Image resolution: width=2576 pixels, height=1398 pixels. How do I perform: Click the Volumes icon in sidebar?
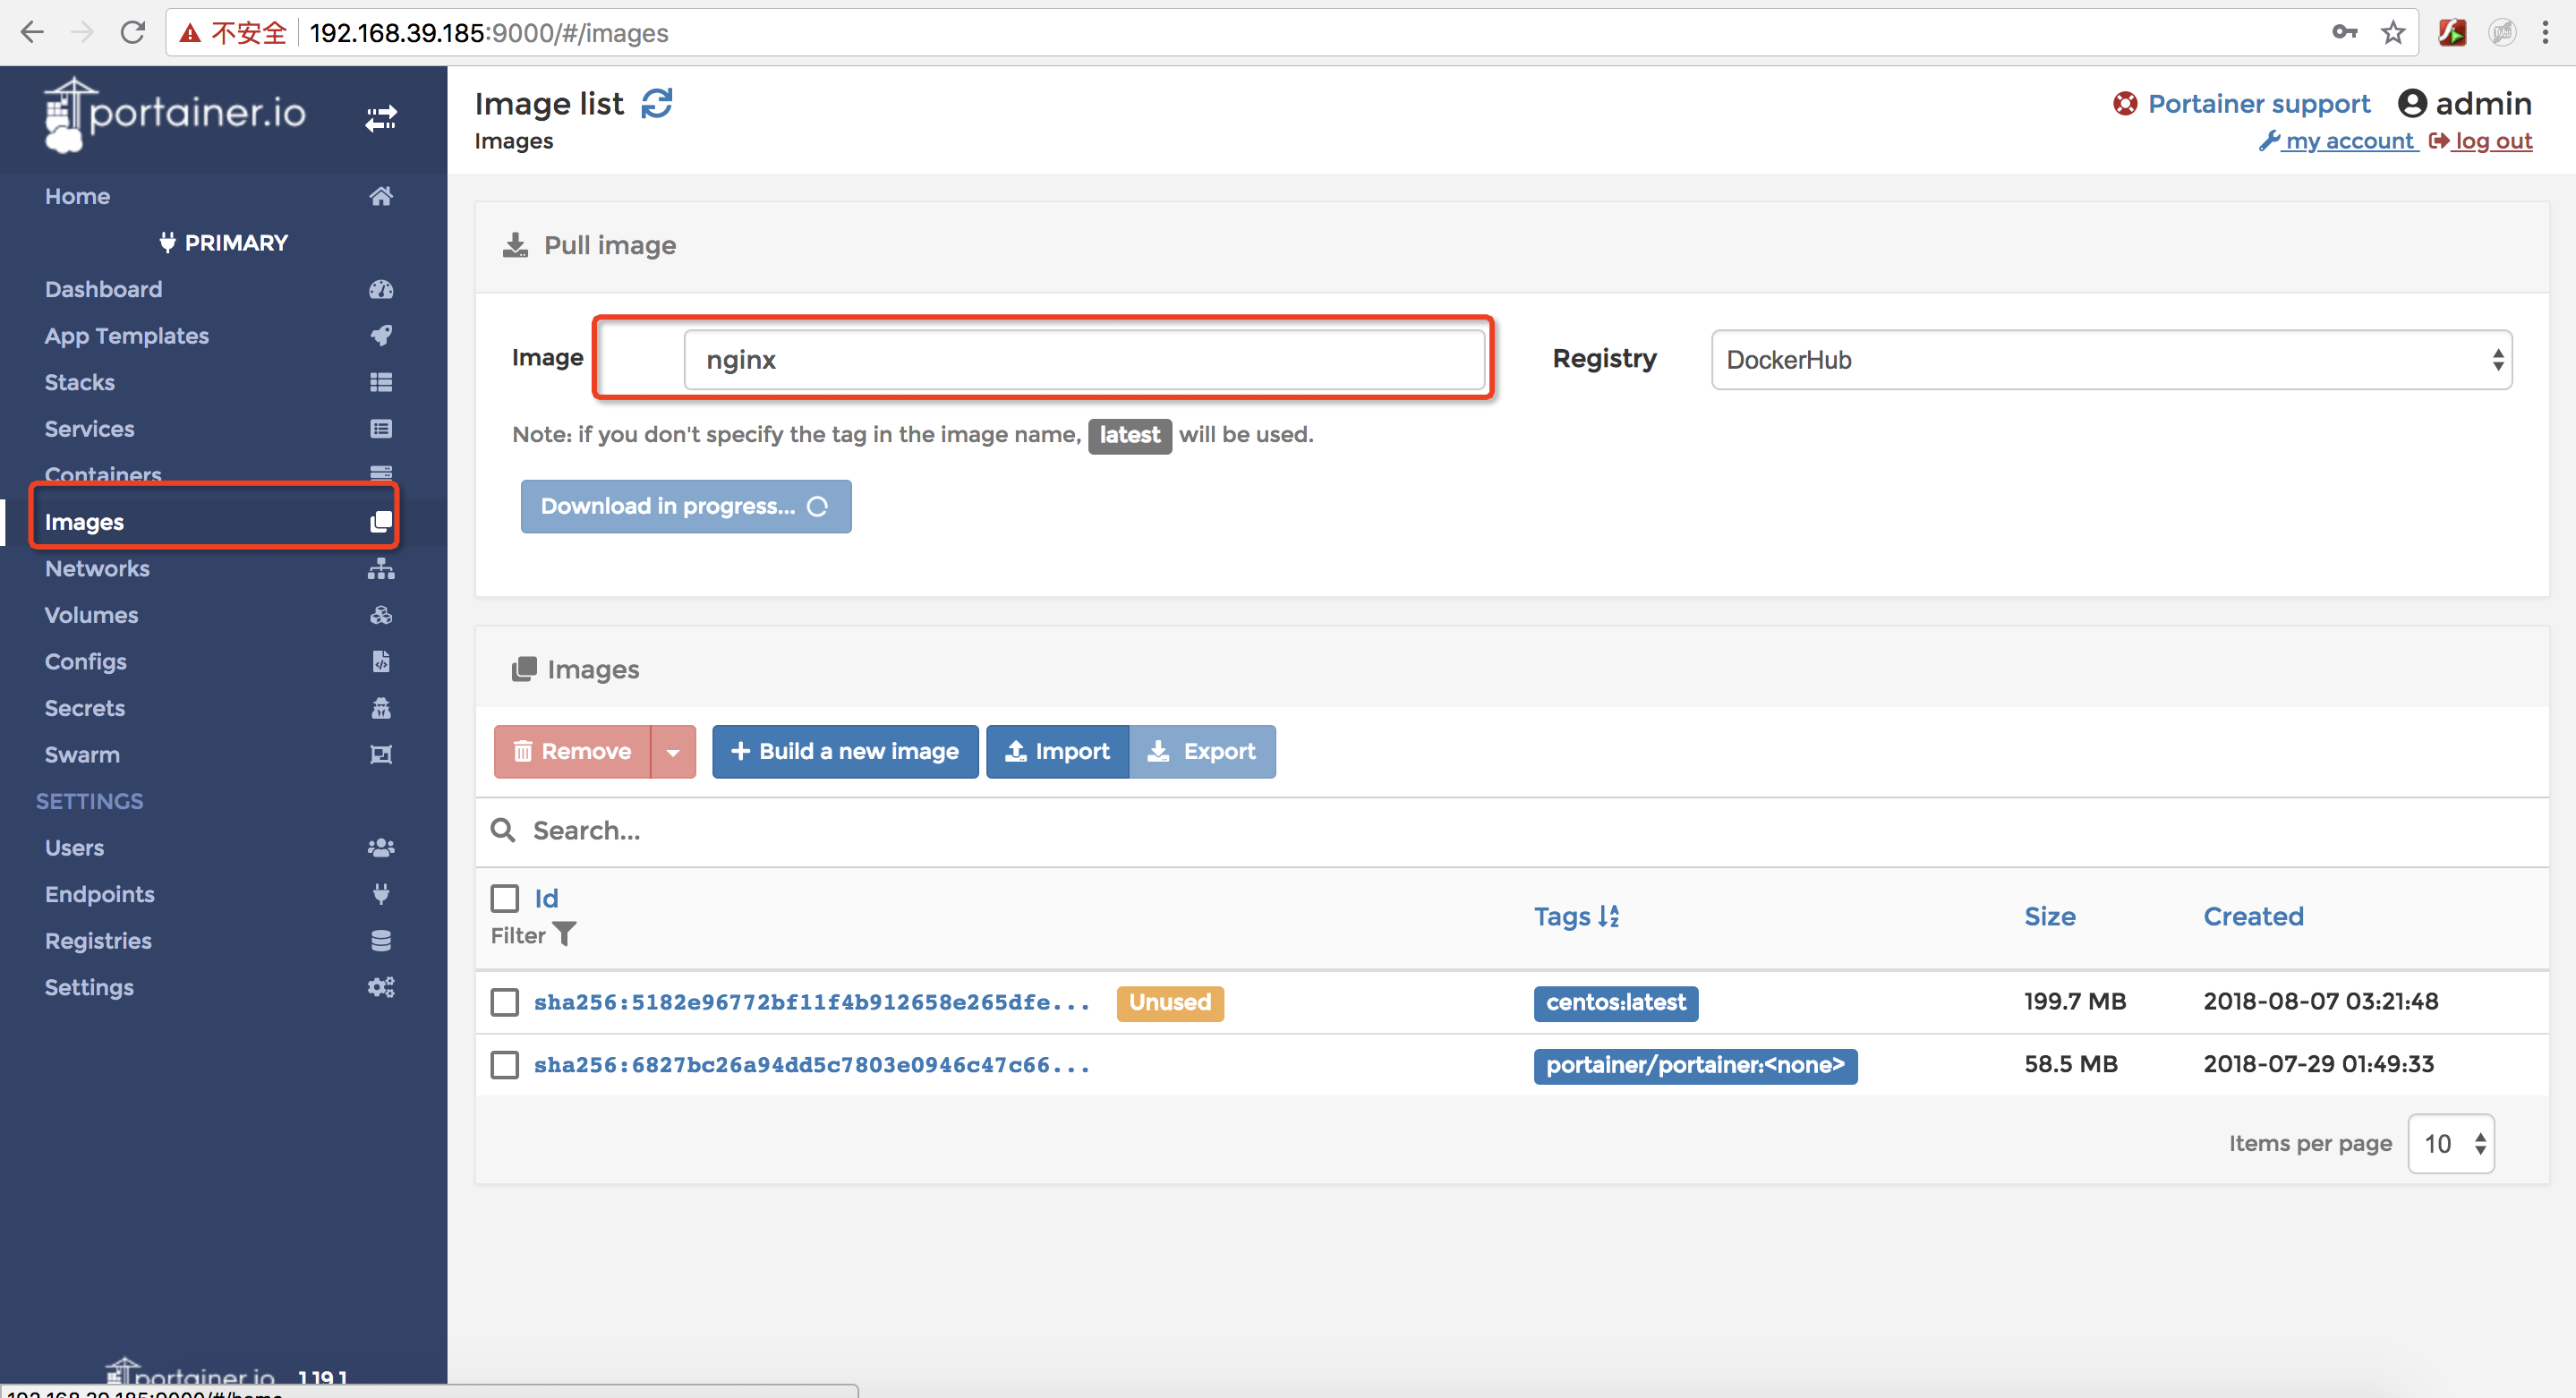pyautogui.click(x=380, y=615)
